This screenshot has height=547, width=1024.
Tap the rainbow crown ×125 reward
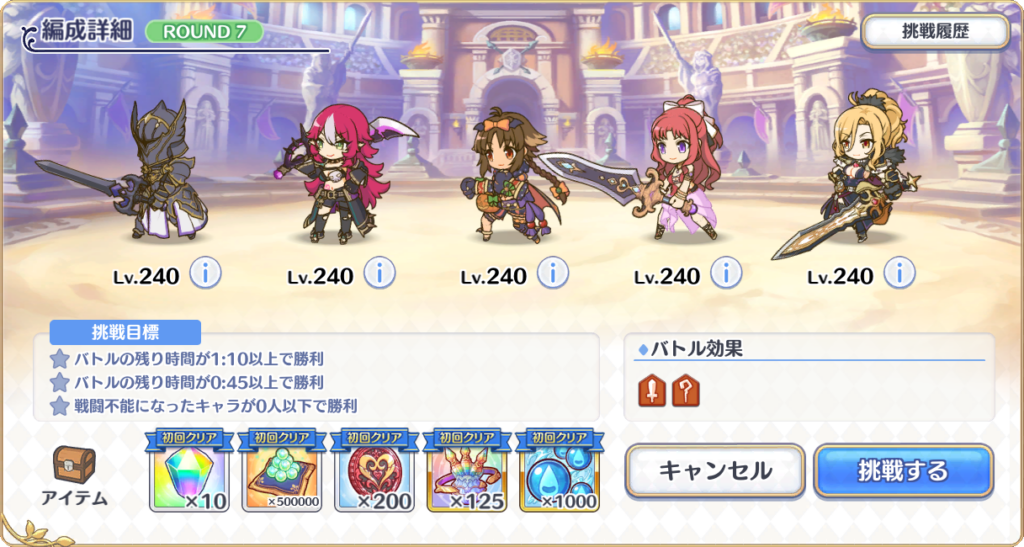(x=467, y=471)
